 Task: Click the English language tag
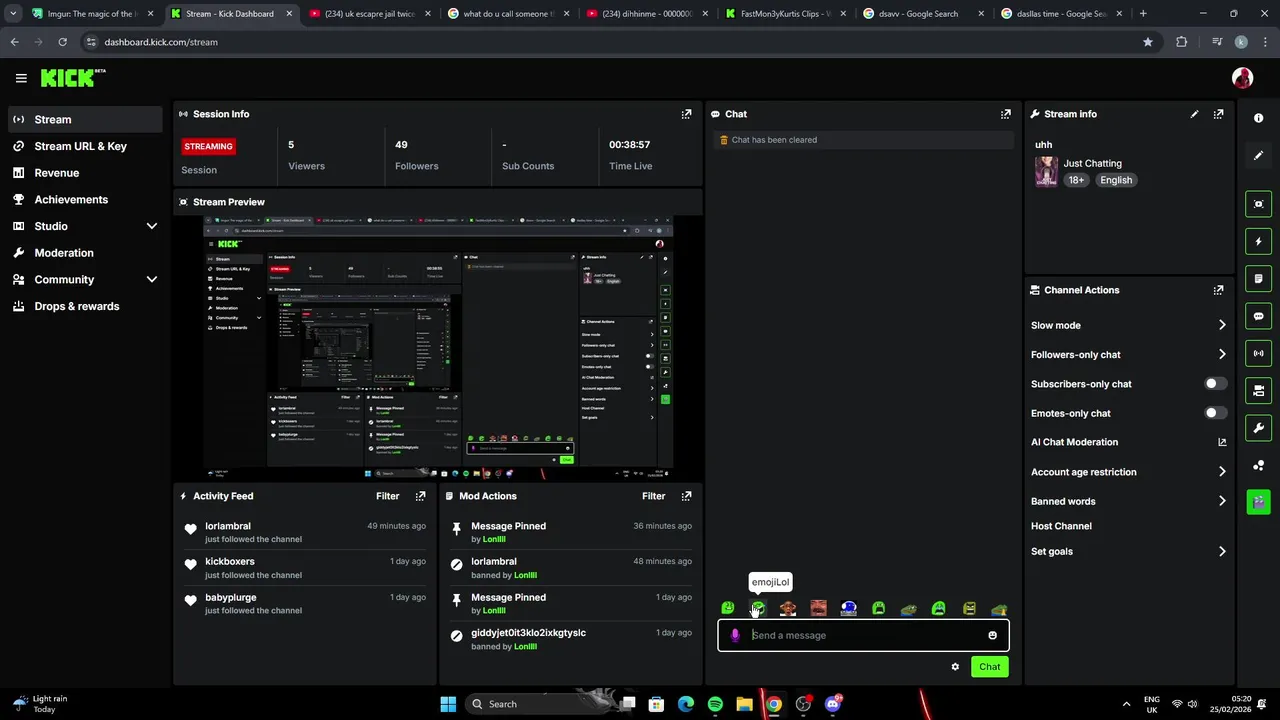1116,180
